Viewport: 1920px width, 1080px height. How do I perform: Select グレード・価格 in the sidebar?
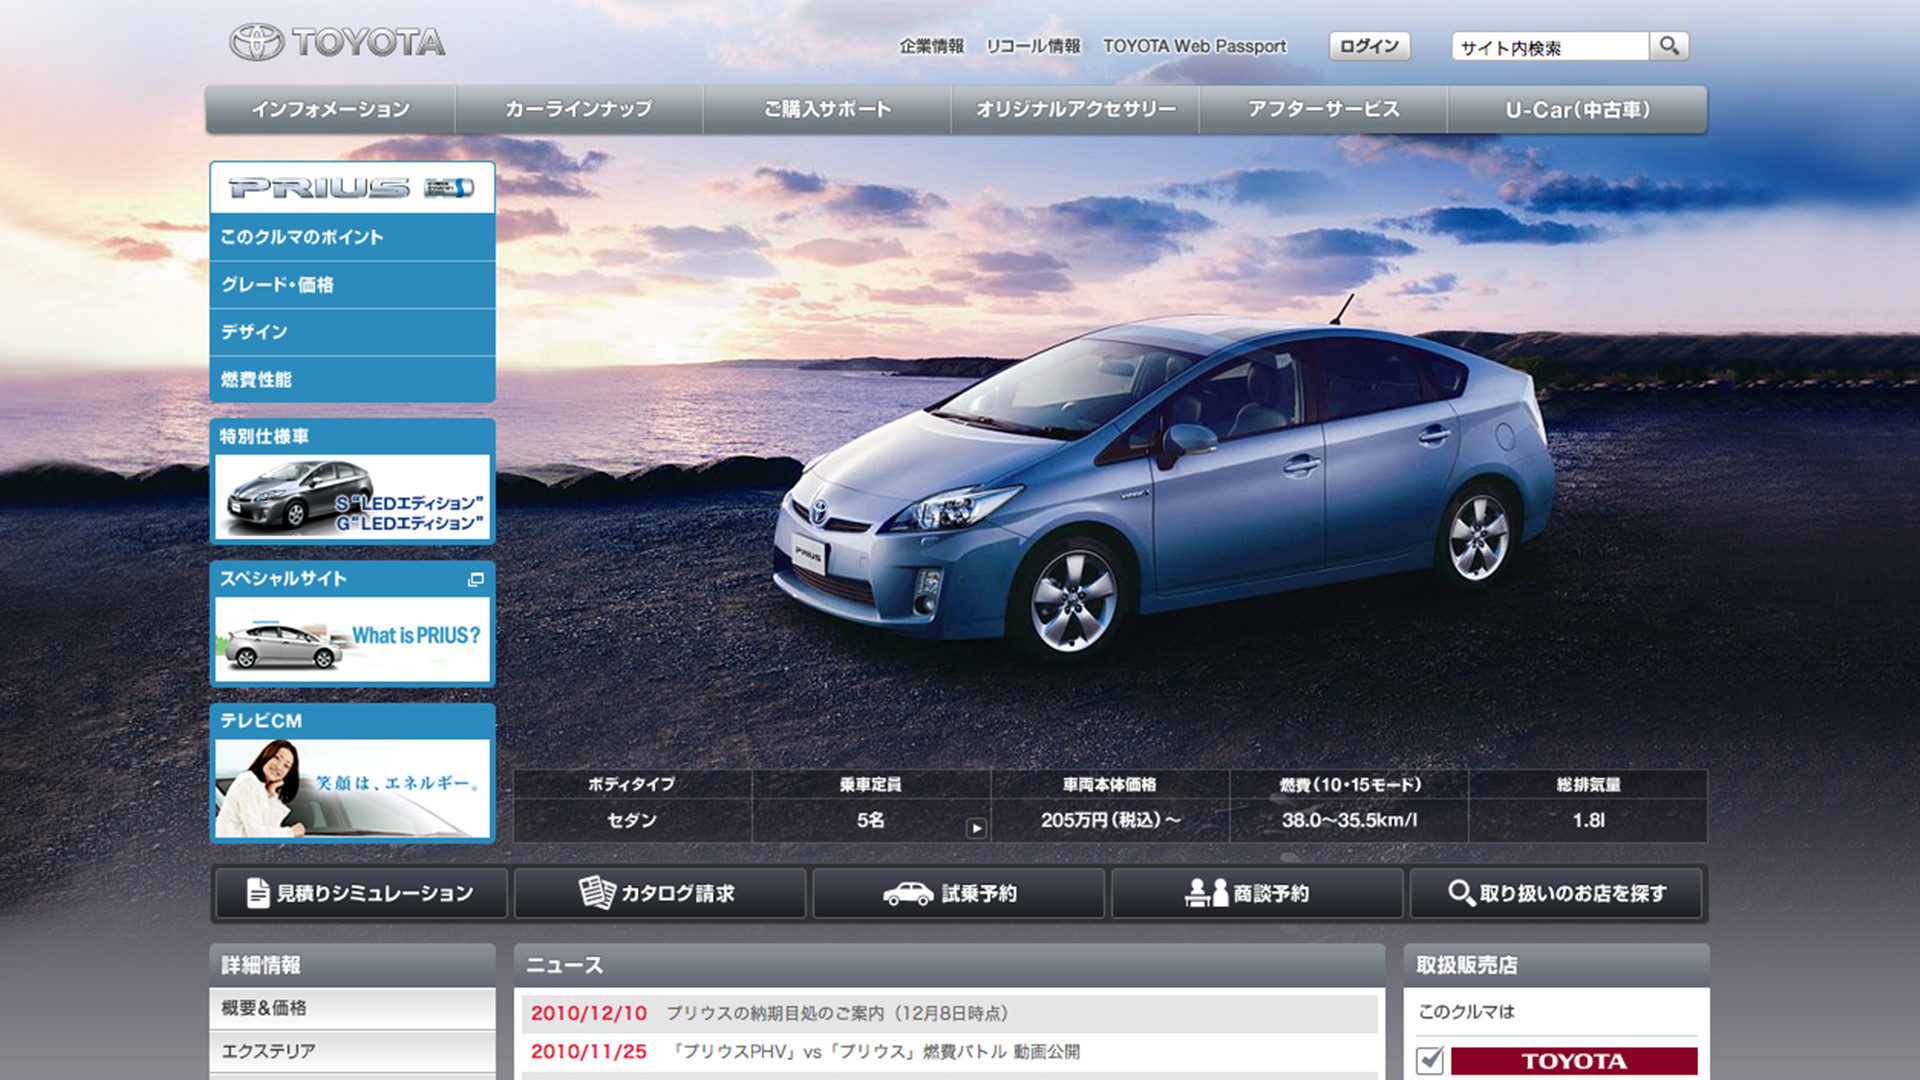(352, 285)
